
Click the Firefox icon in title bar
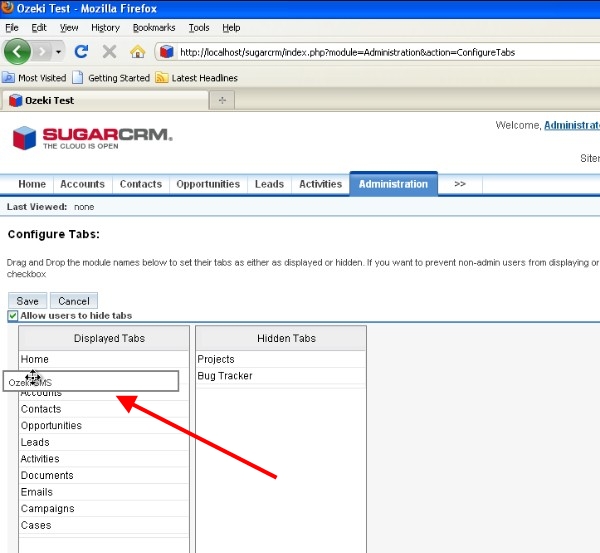click(x=8, y=8)
